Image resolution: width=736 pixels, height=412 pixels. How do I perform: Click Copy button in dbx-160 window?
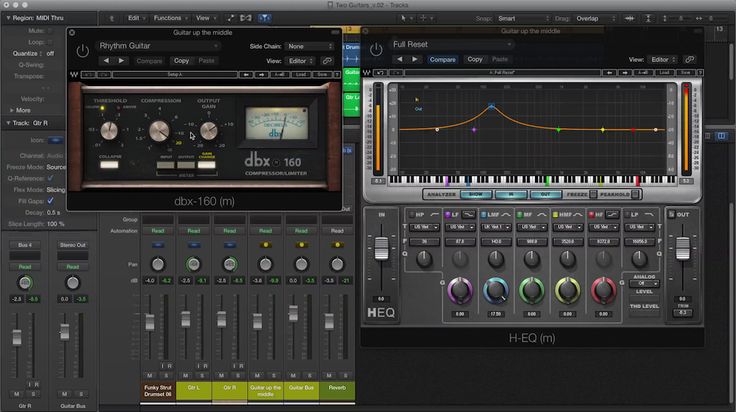click(181, 61)
